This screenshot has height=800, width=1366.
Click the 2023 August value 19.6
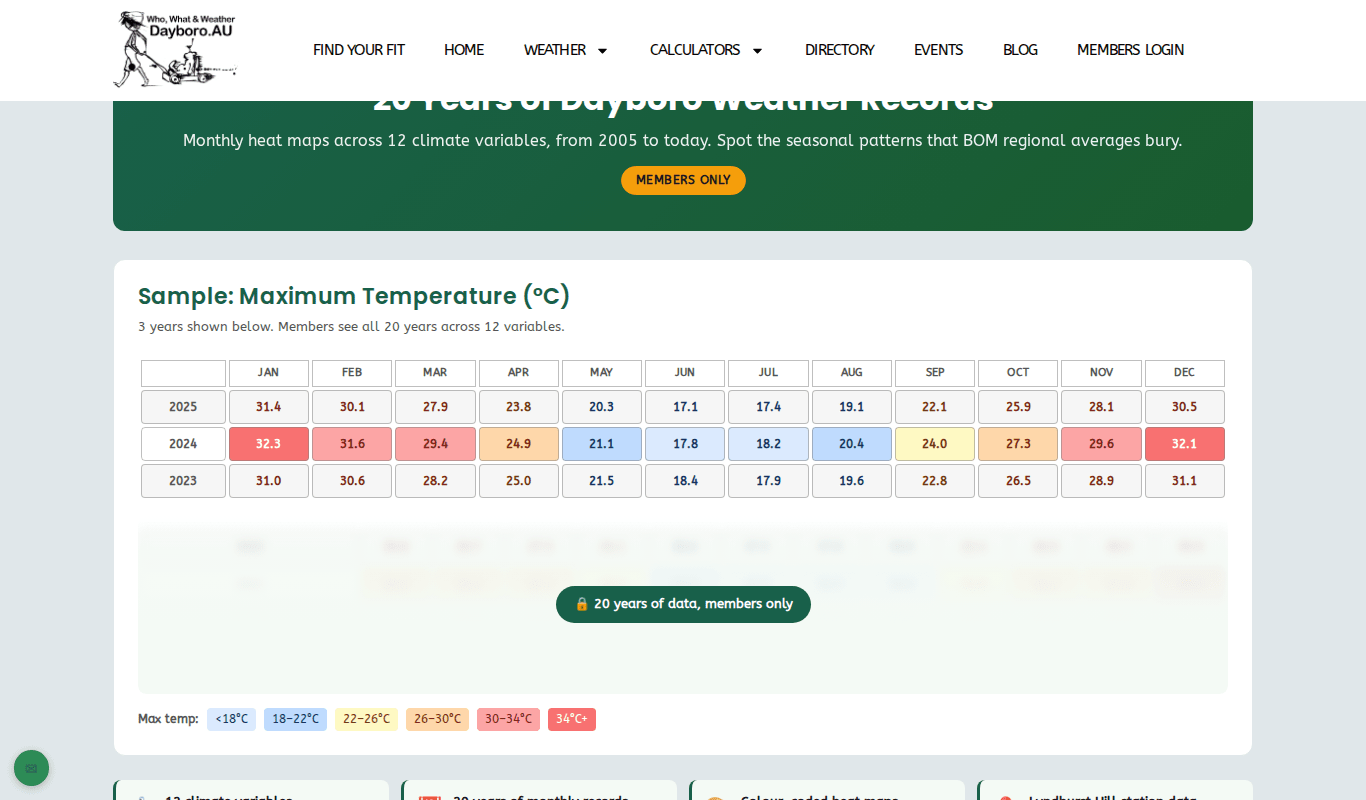[852, 481]
